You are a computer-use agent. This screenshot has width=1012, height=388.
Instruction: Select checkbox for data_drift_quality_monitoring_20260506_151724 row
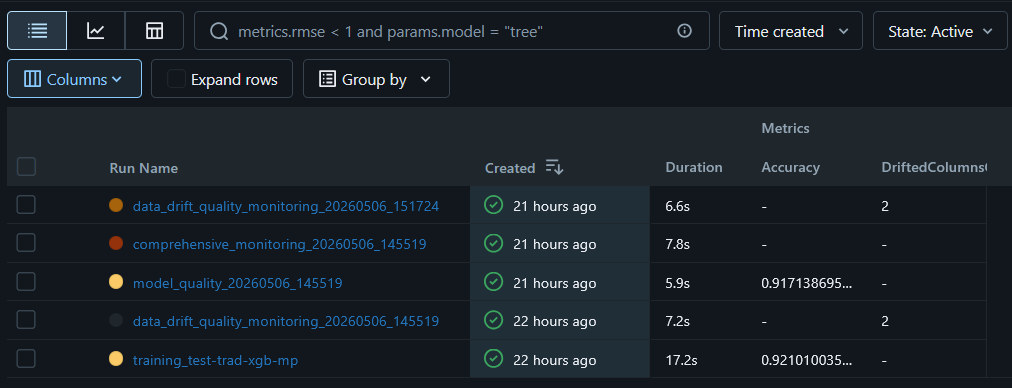click(26, 205)
